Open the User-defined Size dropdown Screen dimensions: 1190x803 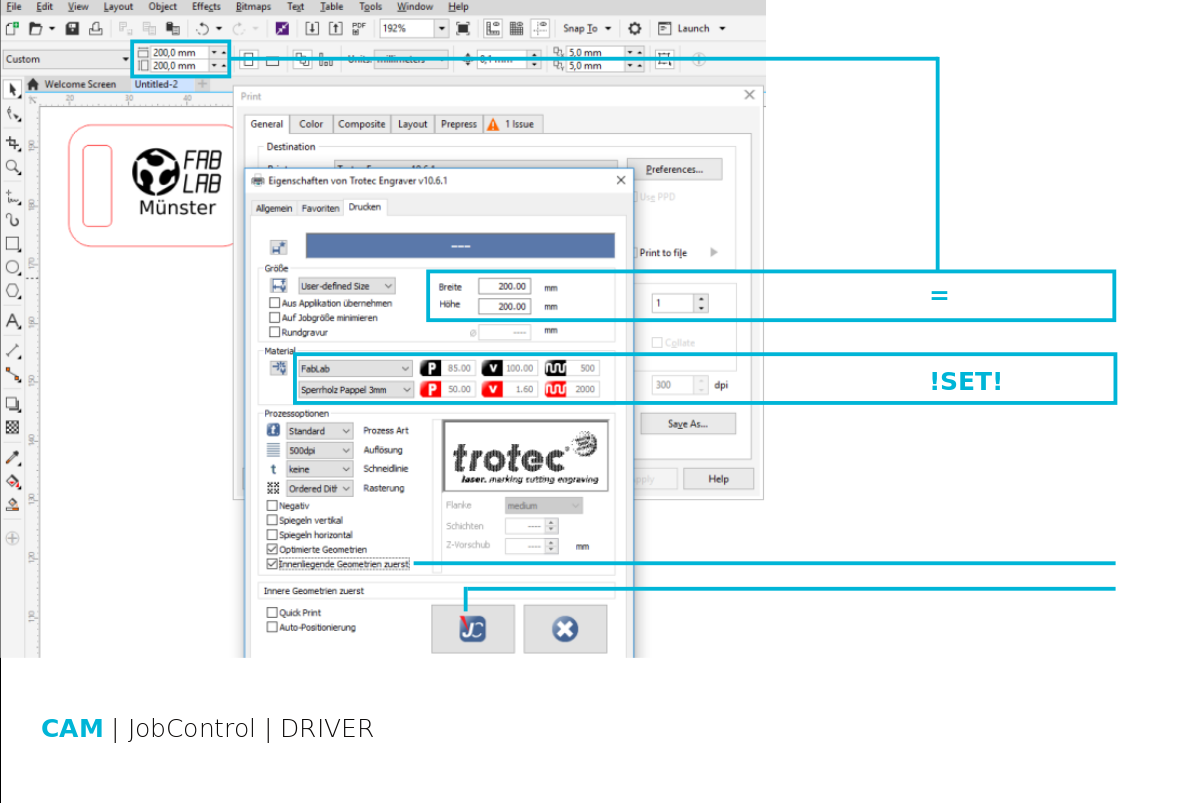[x=346, y=286]
